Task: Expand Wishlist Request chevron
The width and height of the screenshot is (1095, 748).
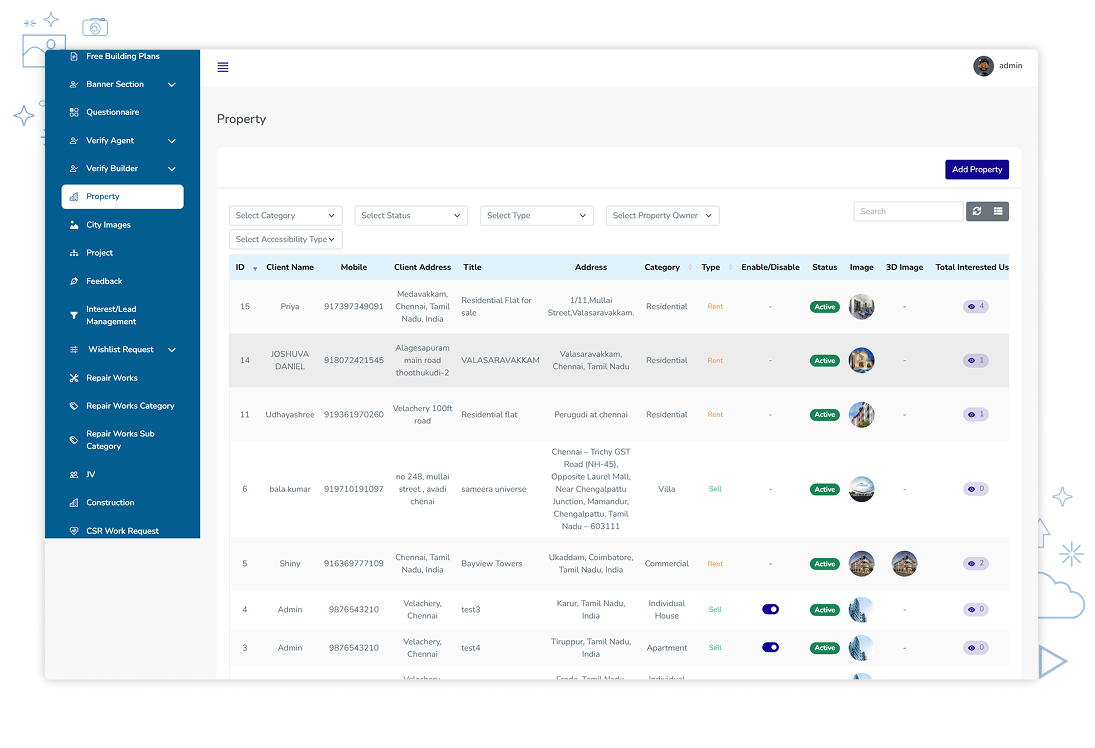Action: point(172,350)
